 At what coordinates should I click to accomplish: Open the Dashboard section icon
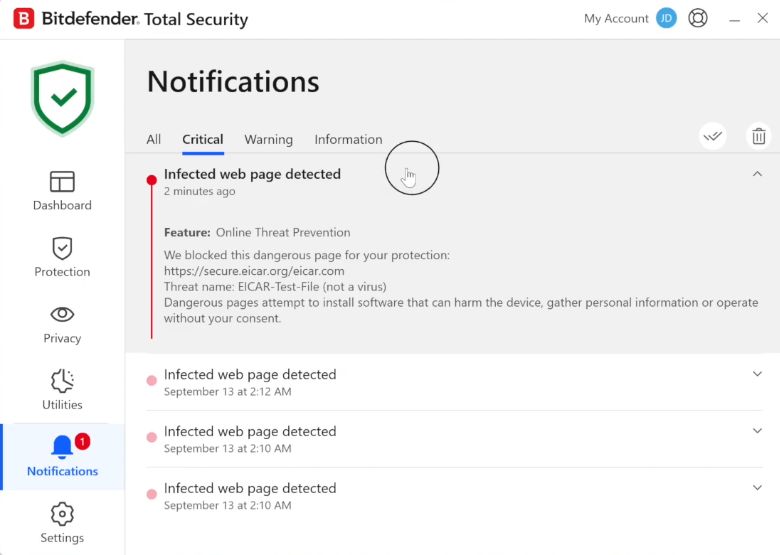tap(62, 182)
